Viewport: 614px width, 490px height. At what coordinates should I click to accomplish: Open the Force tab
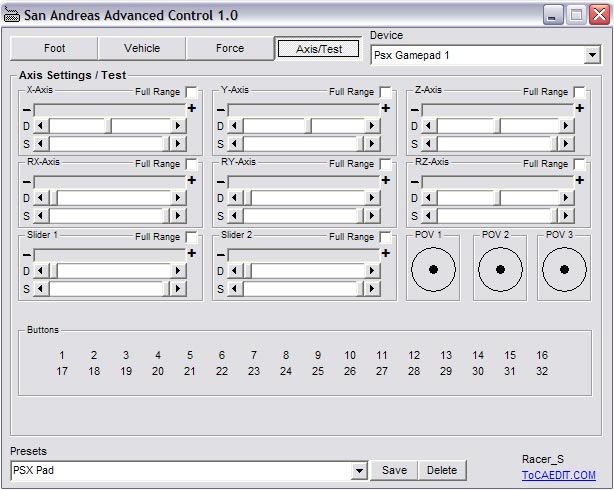click(230, 49)
